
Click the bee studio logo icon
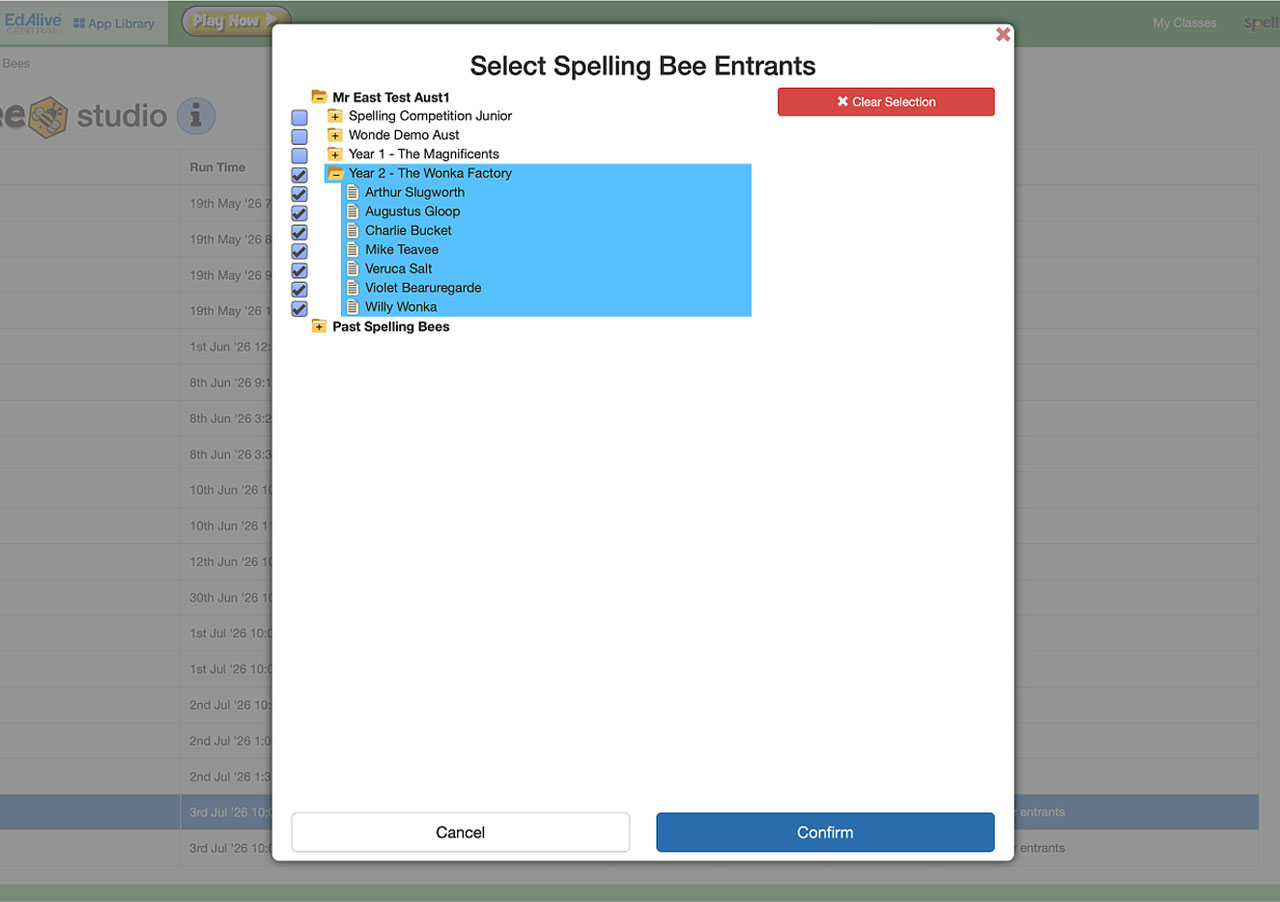tap(47, 117)
